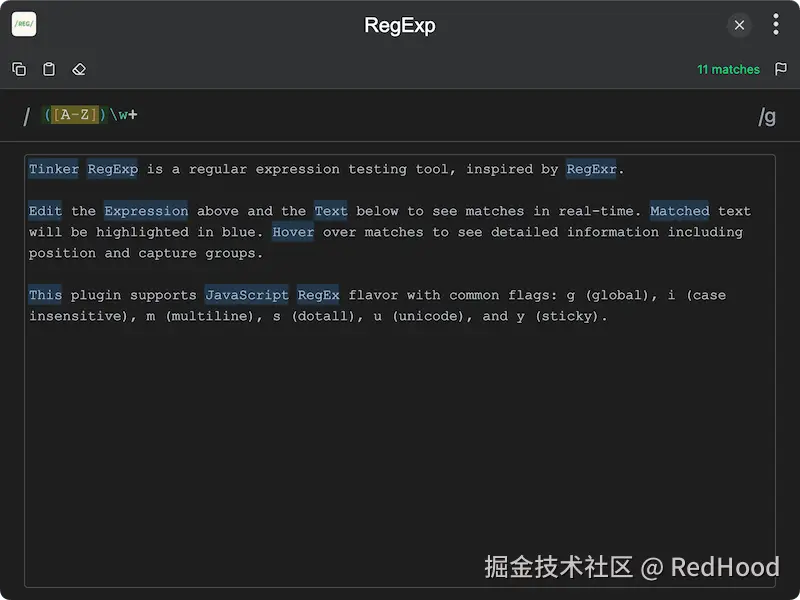Click the regex expression input field
The width and height of the screenshot is (800, 600).
(x=300, y=115)
